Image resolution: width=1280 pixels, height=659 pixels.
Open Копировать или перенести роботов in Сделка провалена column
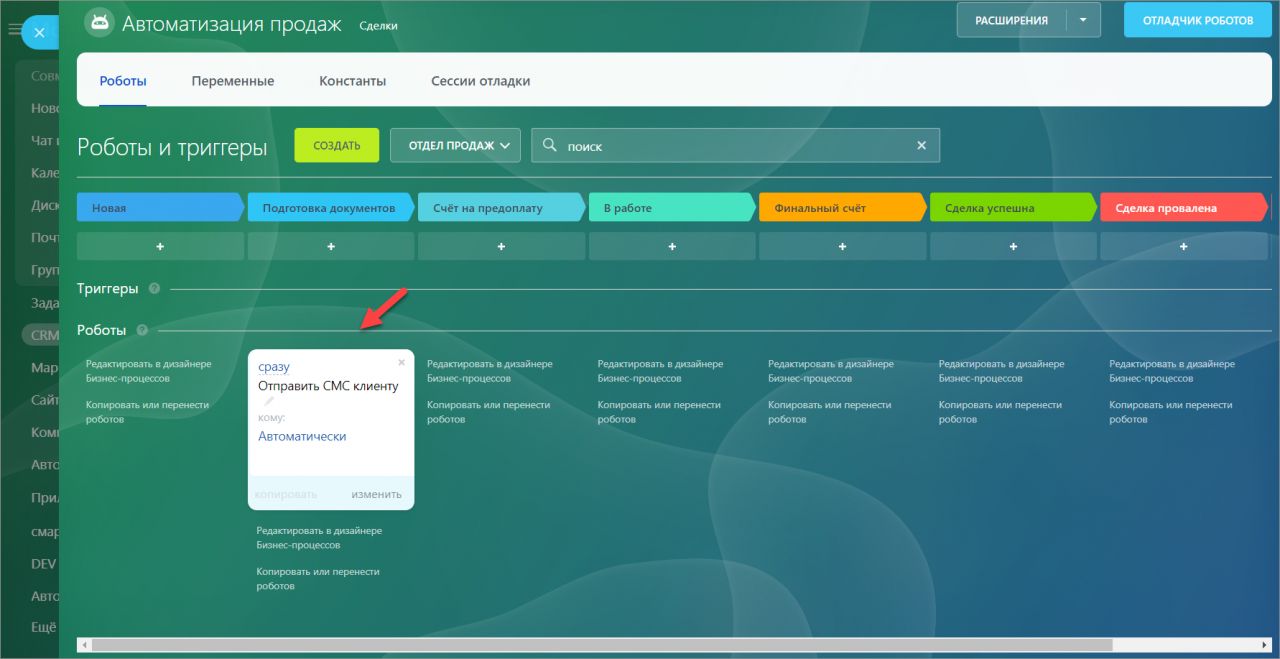click(1171, 412)
